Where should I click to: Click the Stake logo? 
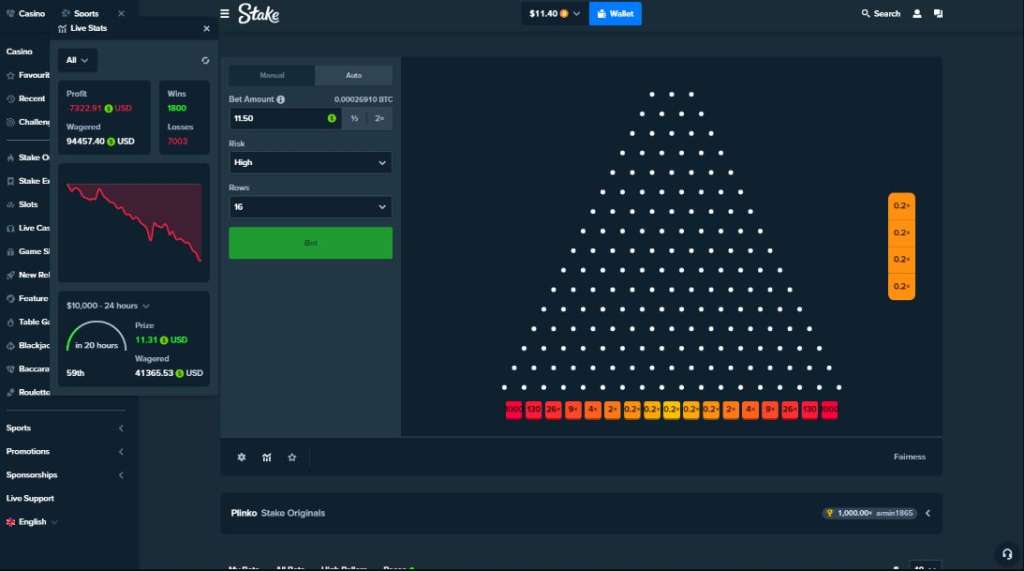[x=259, y=13]
